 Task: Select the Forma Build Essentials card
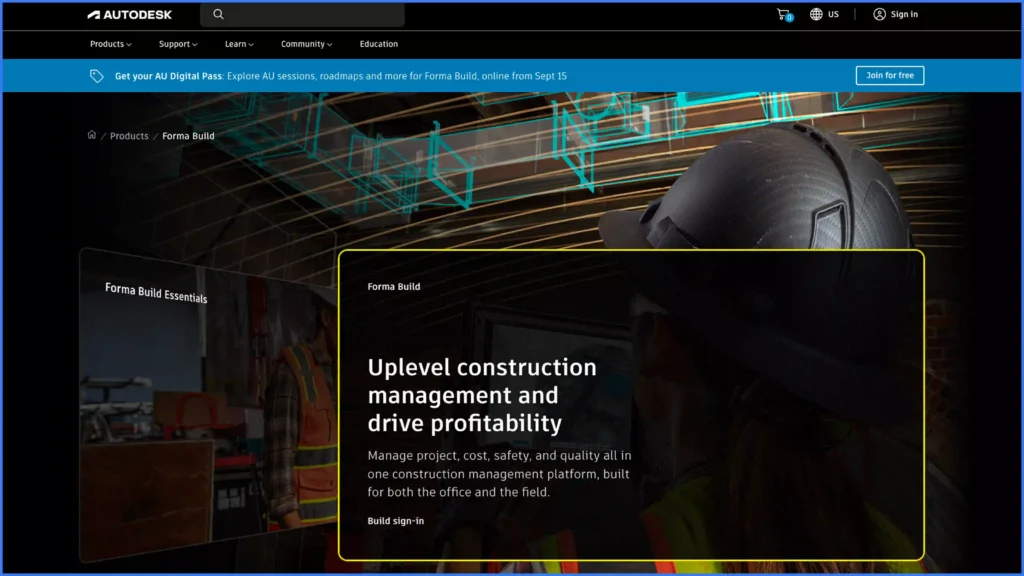coord(208,405)
